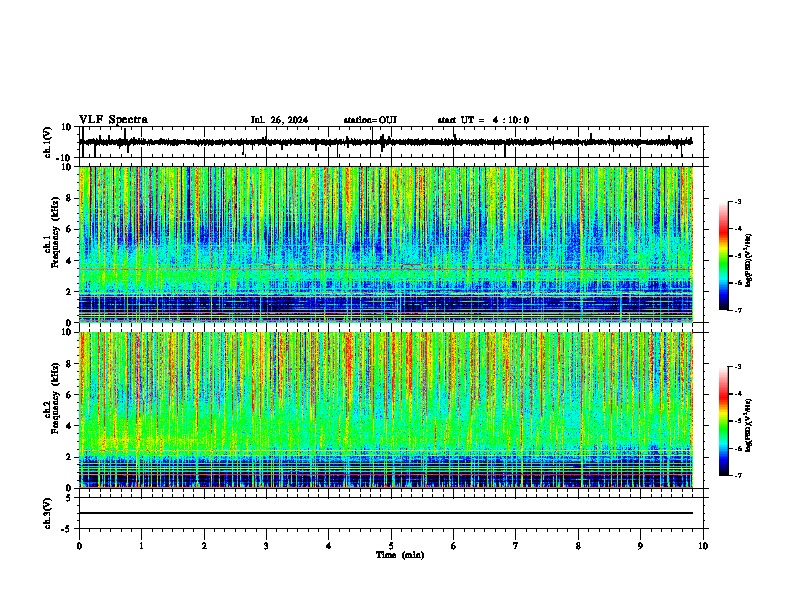Click the time axis tick labeled "7"
The width and height of the screenshot is (792, 612).
point(516,546)
